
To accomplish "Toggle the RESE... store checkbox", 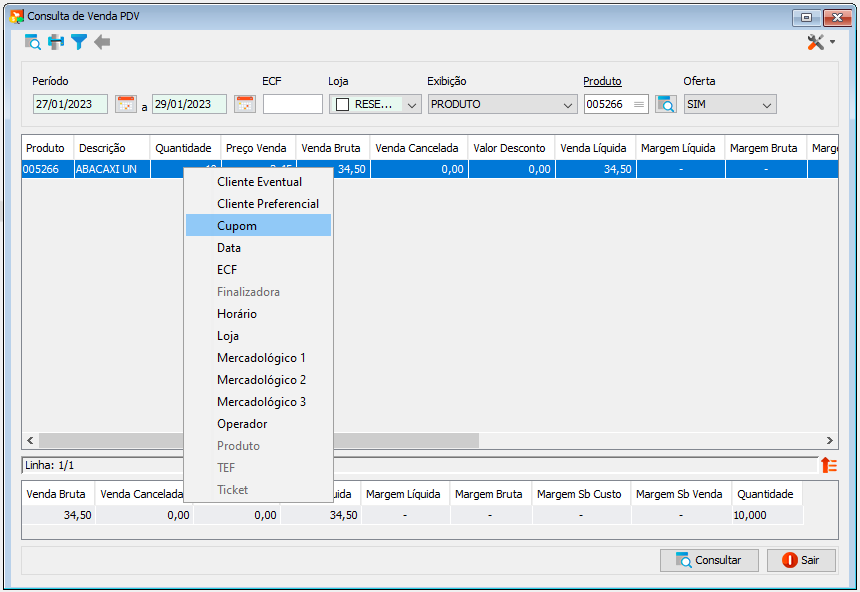I will (342, 104).
